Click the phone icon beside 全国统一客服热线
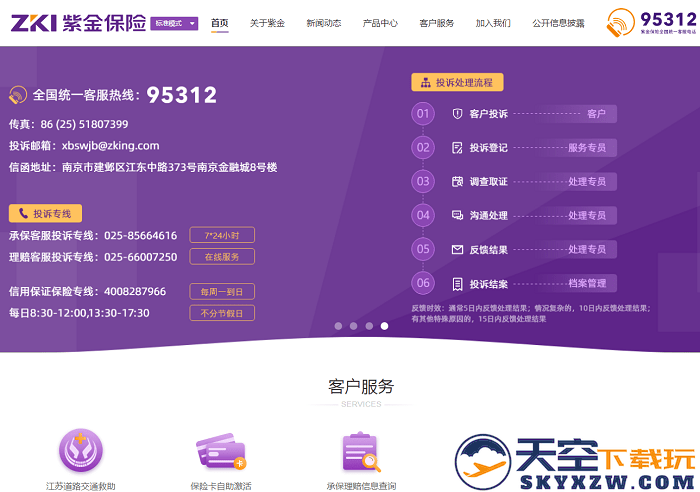Screen dimensions: 700x492 tap(18, 95)
